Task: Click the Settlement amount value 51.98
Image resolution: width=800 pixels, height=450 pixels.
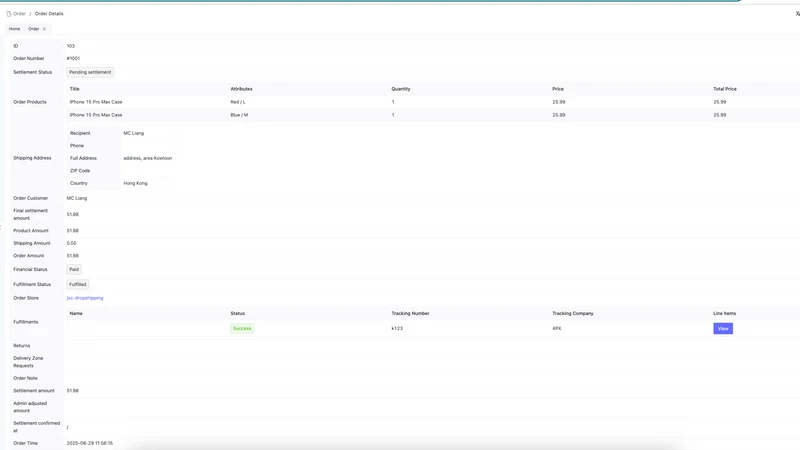Action: pyautogui.click(x=72, y=391)
